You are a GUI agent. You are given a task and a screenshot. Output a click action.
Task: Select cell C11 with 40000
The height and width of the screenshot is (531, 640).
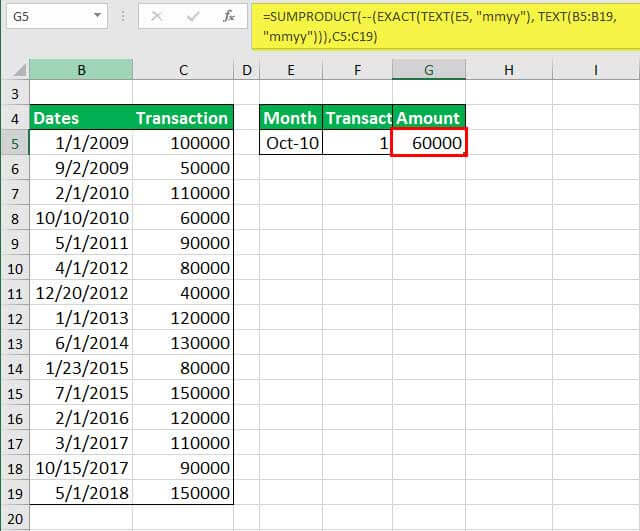[x=183, y=293]
